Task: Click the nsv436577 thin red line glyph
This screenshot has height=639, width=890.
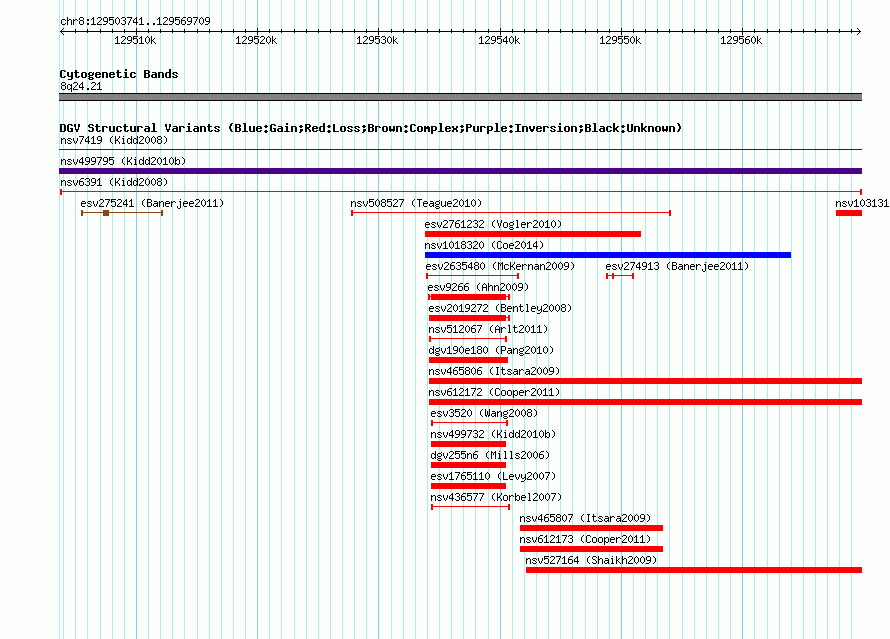Action: pos(471,507)
